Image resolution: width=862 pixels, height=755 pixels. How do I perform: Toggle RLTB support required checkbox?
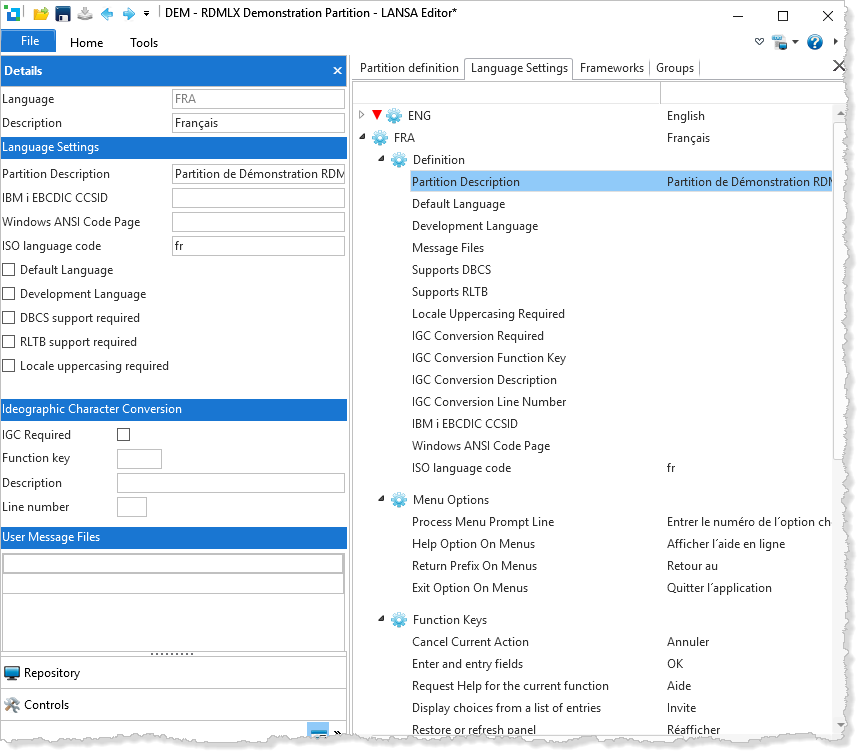tap(9, 341)
